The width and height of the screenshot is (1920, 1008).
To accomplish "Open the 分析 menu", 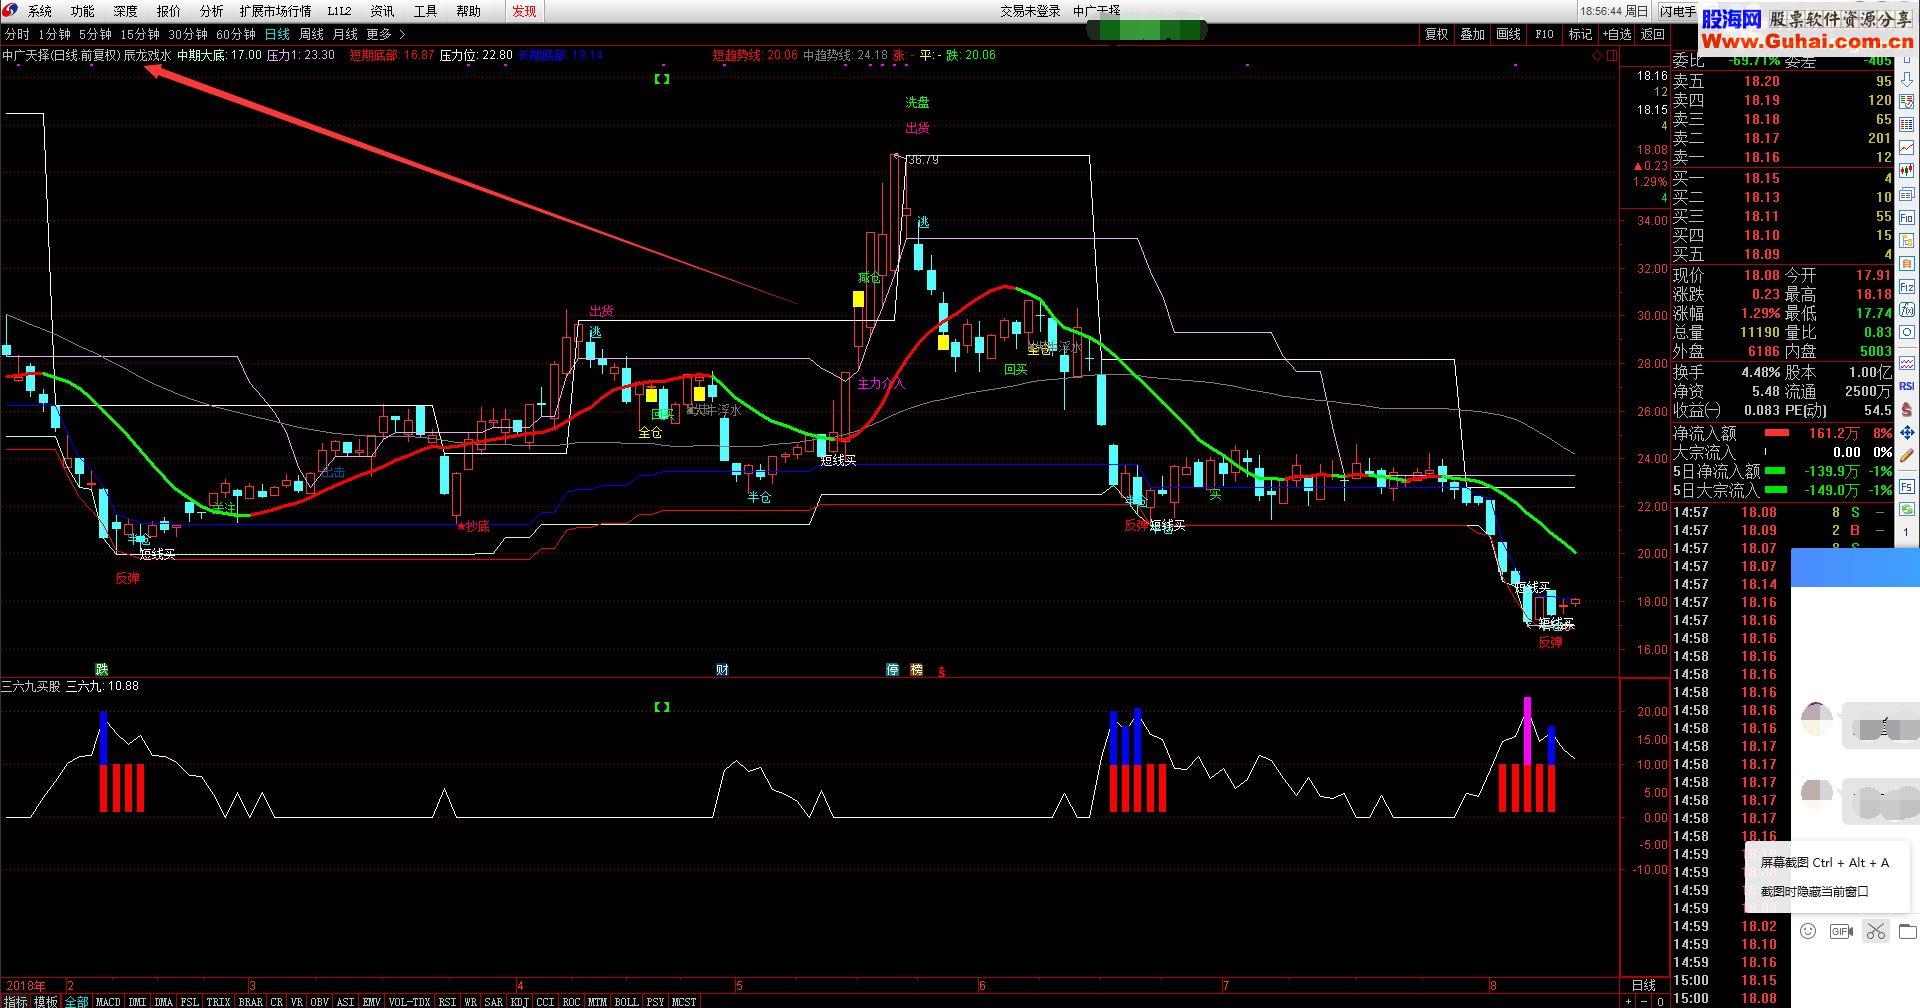I will 212,11.
